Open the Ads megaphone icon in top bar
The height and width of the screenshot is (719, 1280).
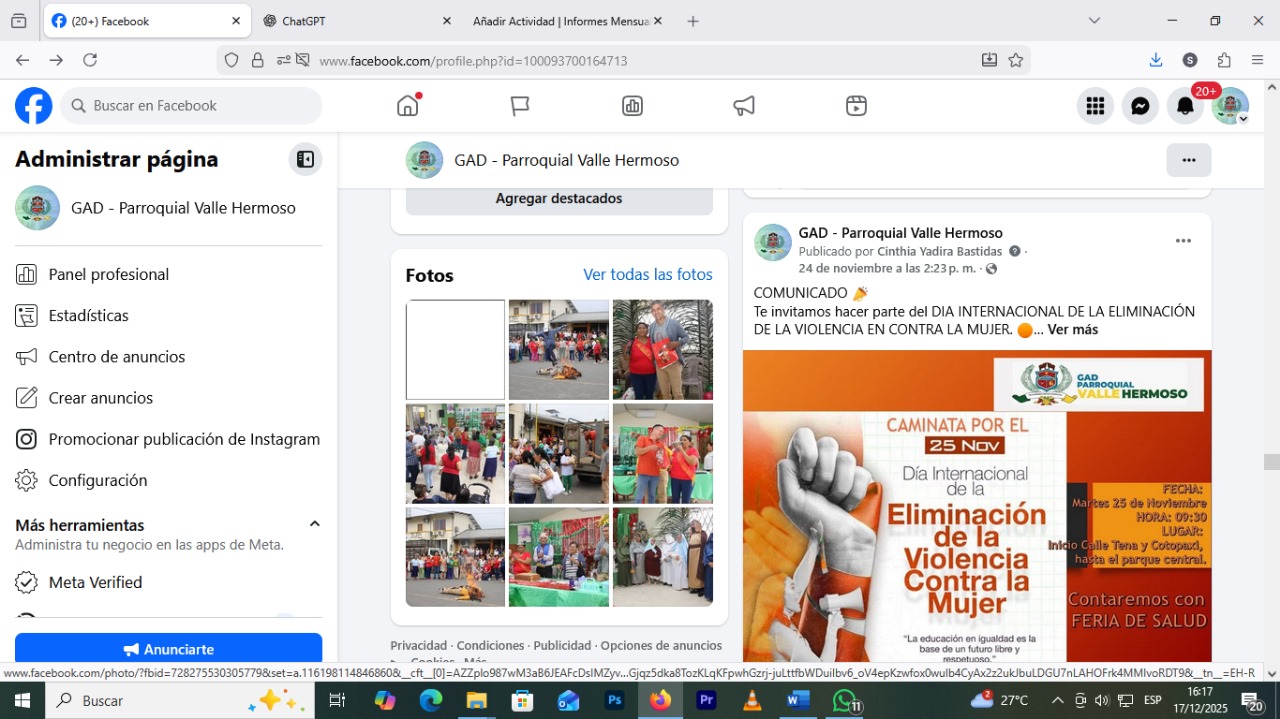pyautogui.click(x=744, y=106)
